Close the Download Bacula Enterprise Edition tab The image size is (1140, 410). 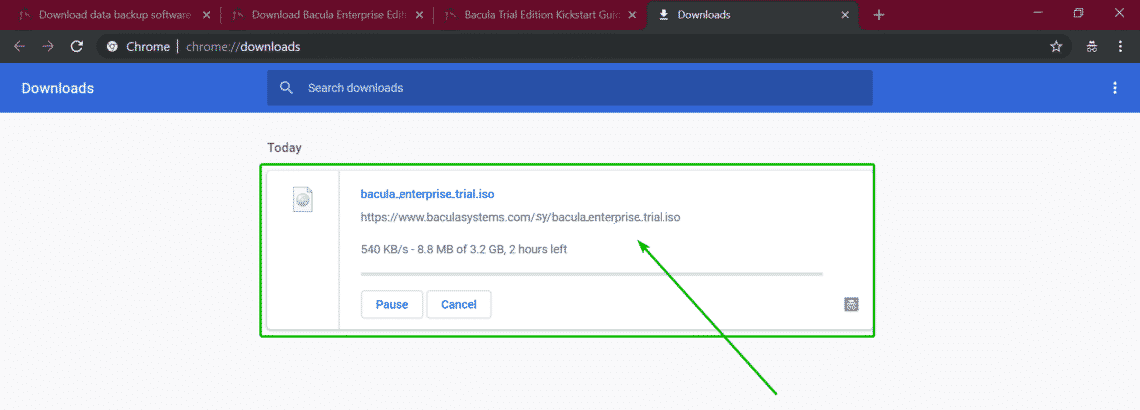[419, 15]
